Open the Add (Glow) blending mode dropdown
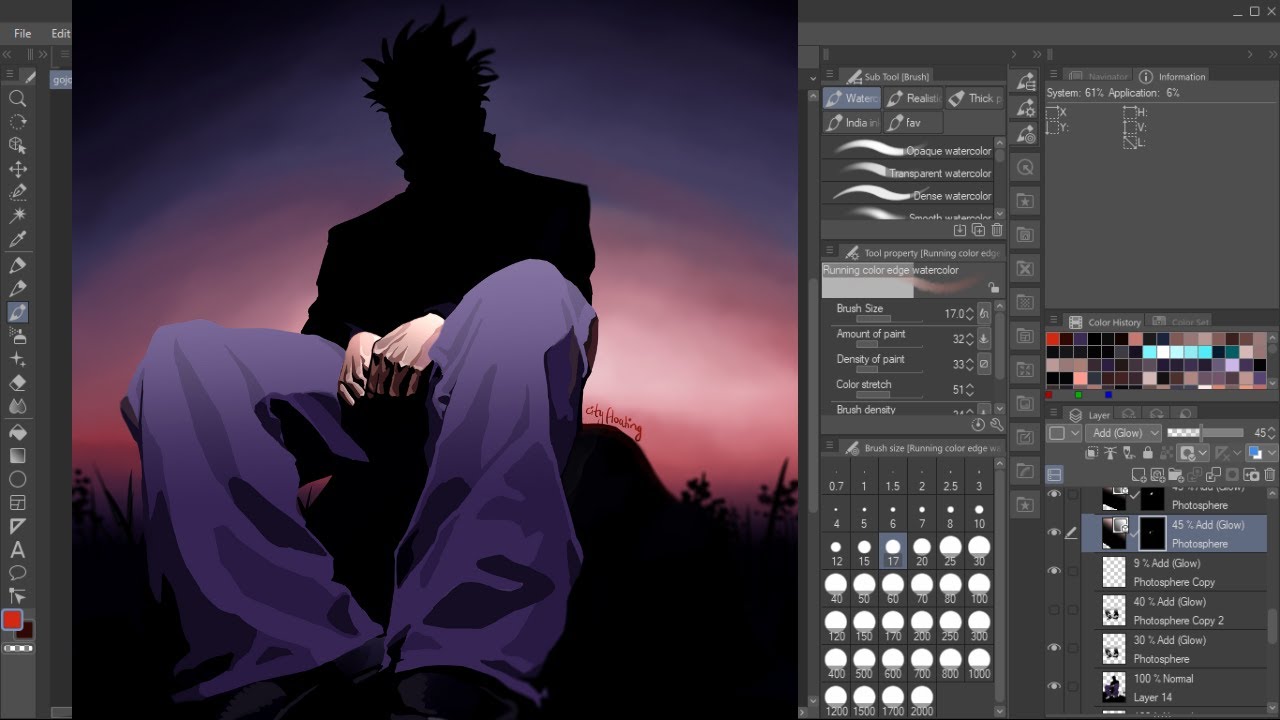The image size is (1280, 720). click(x=1125, y=433)
